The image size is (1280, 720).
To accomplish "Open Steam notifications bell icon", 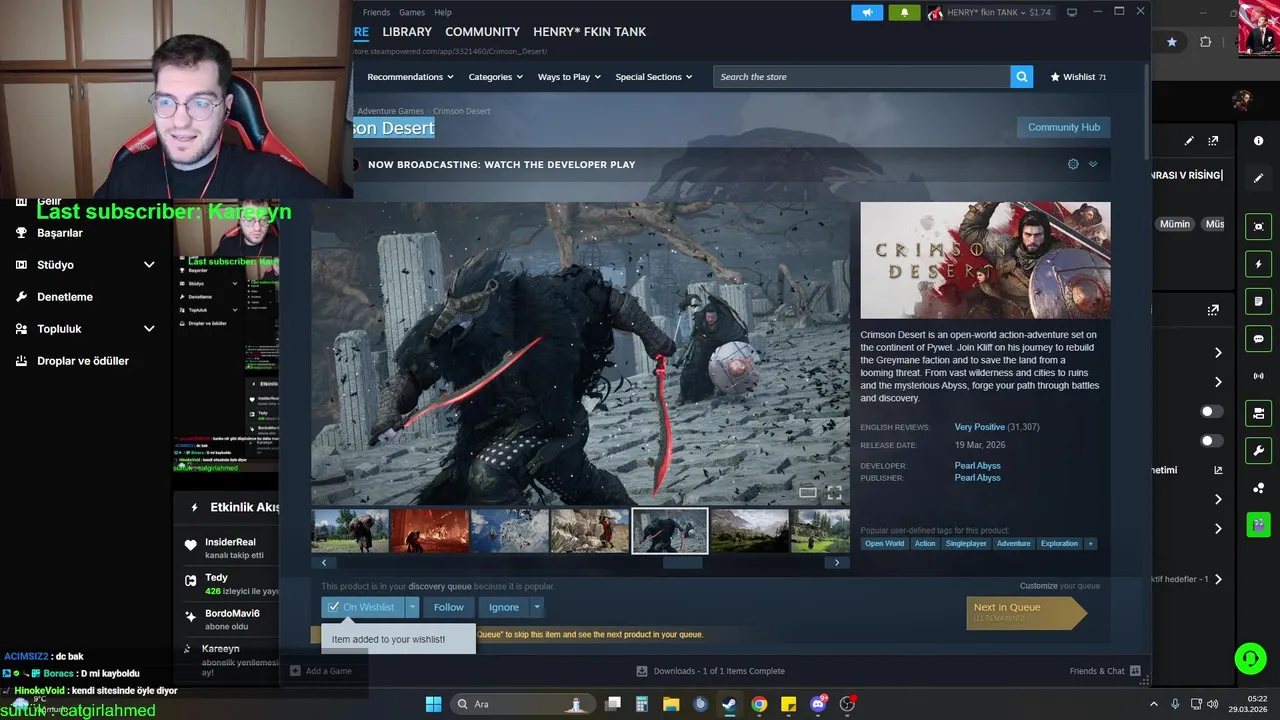I will pyautogui.click(x=904, y=12).
